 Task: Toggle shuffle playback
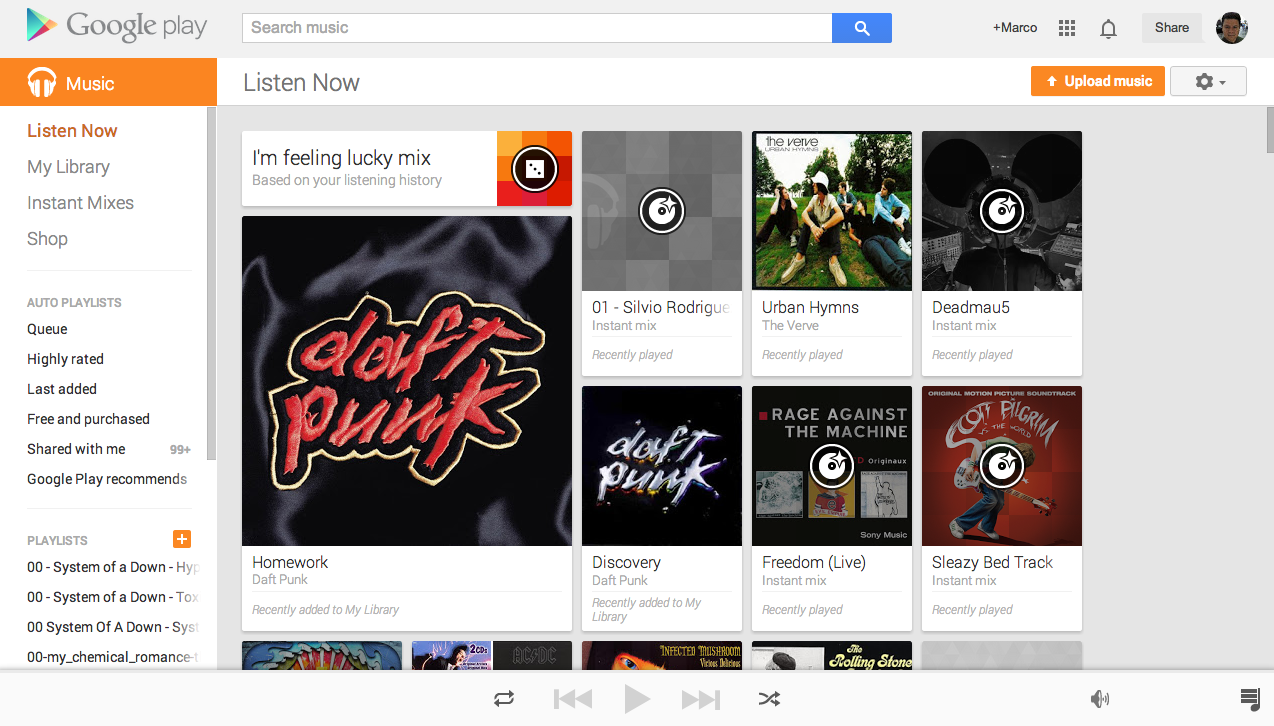pyautogui.click(x=769, y=699)
